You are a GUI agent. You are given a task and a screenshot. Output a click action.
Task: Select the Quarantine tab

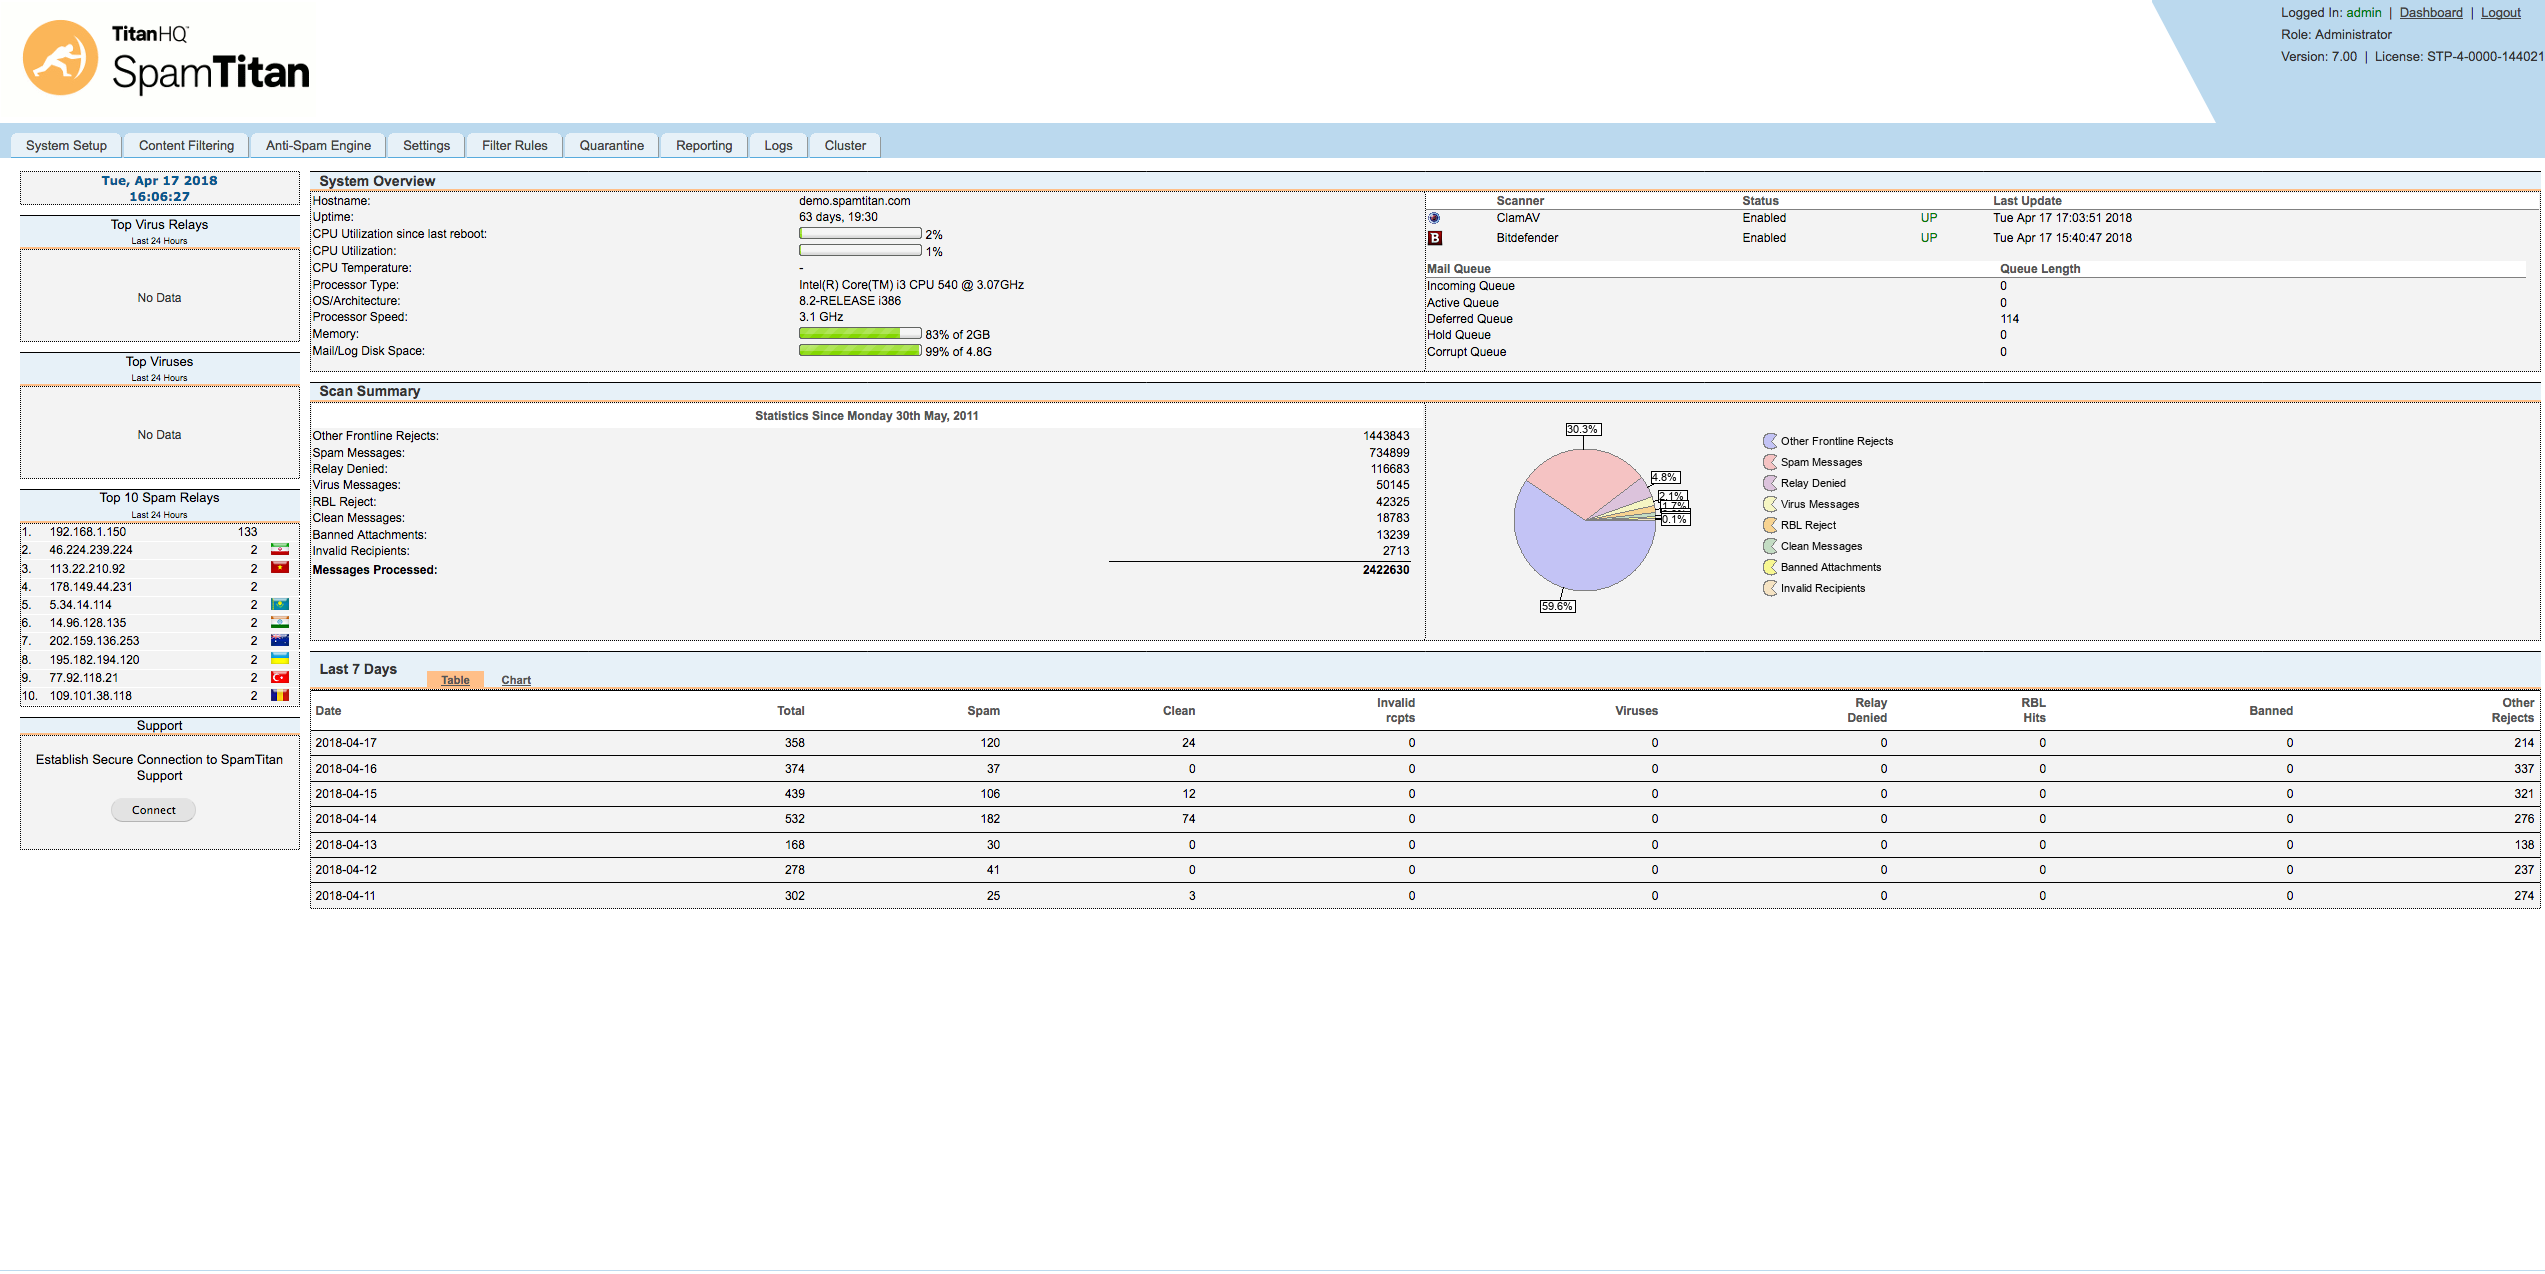(611, 145)
